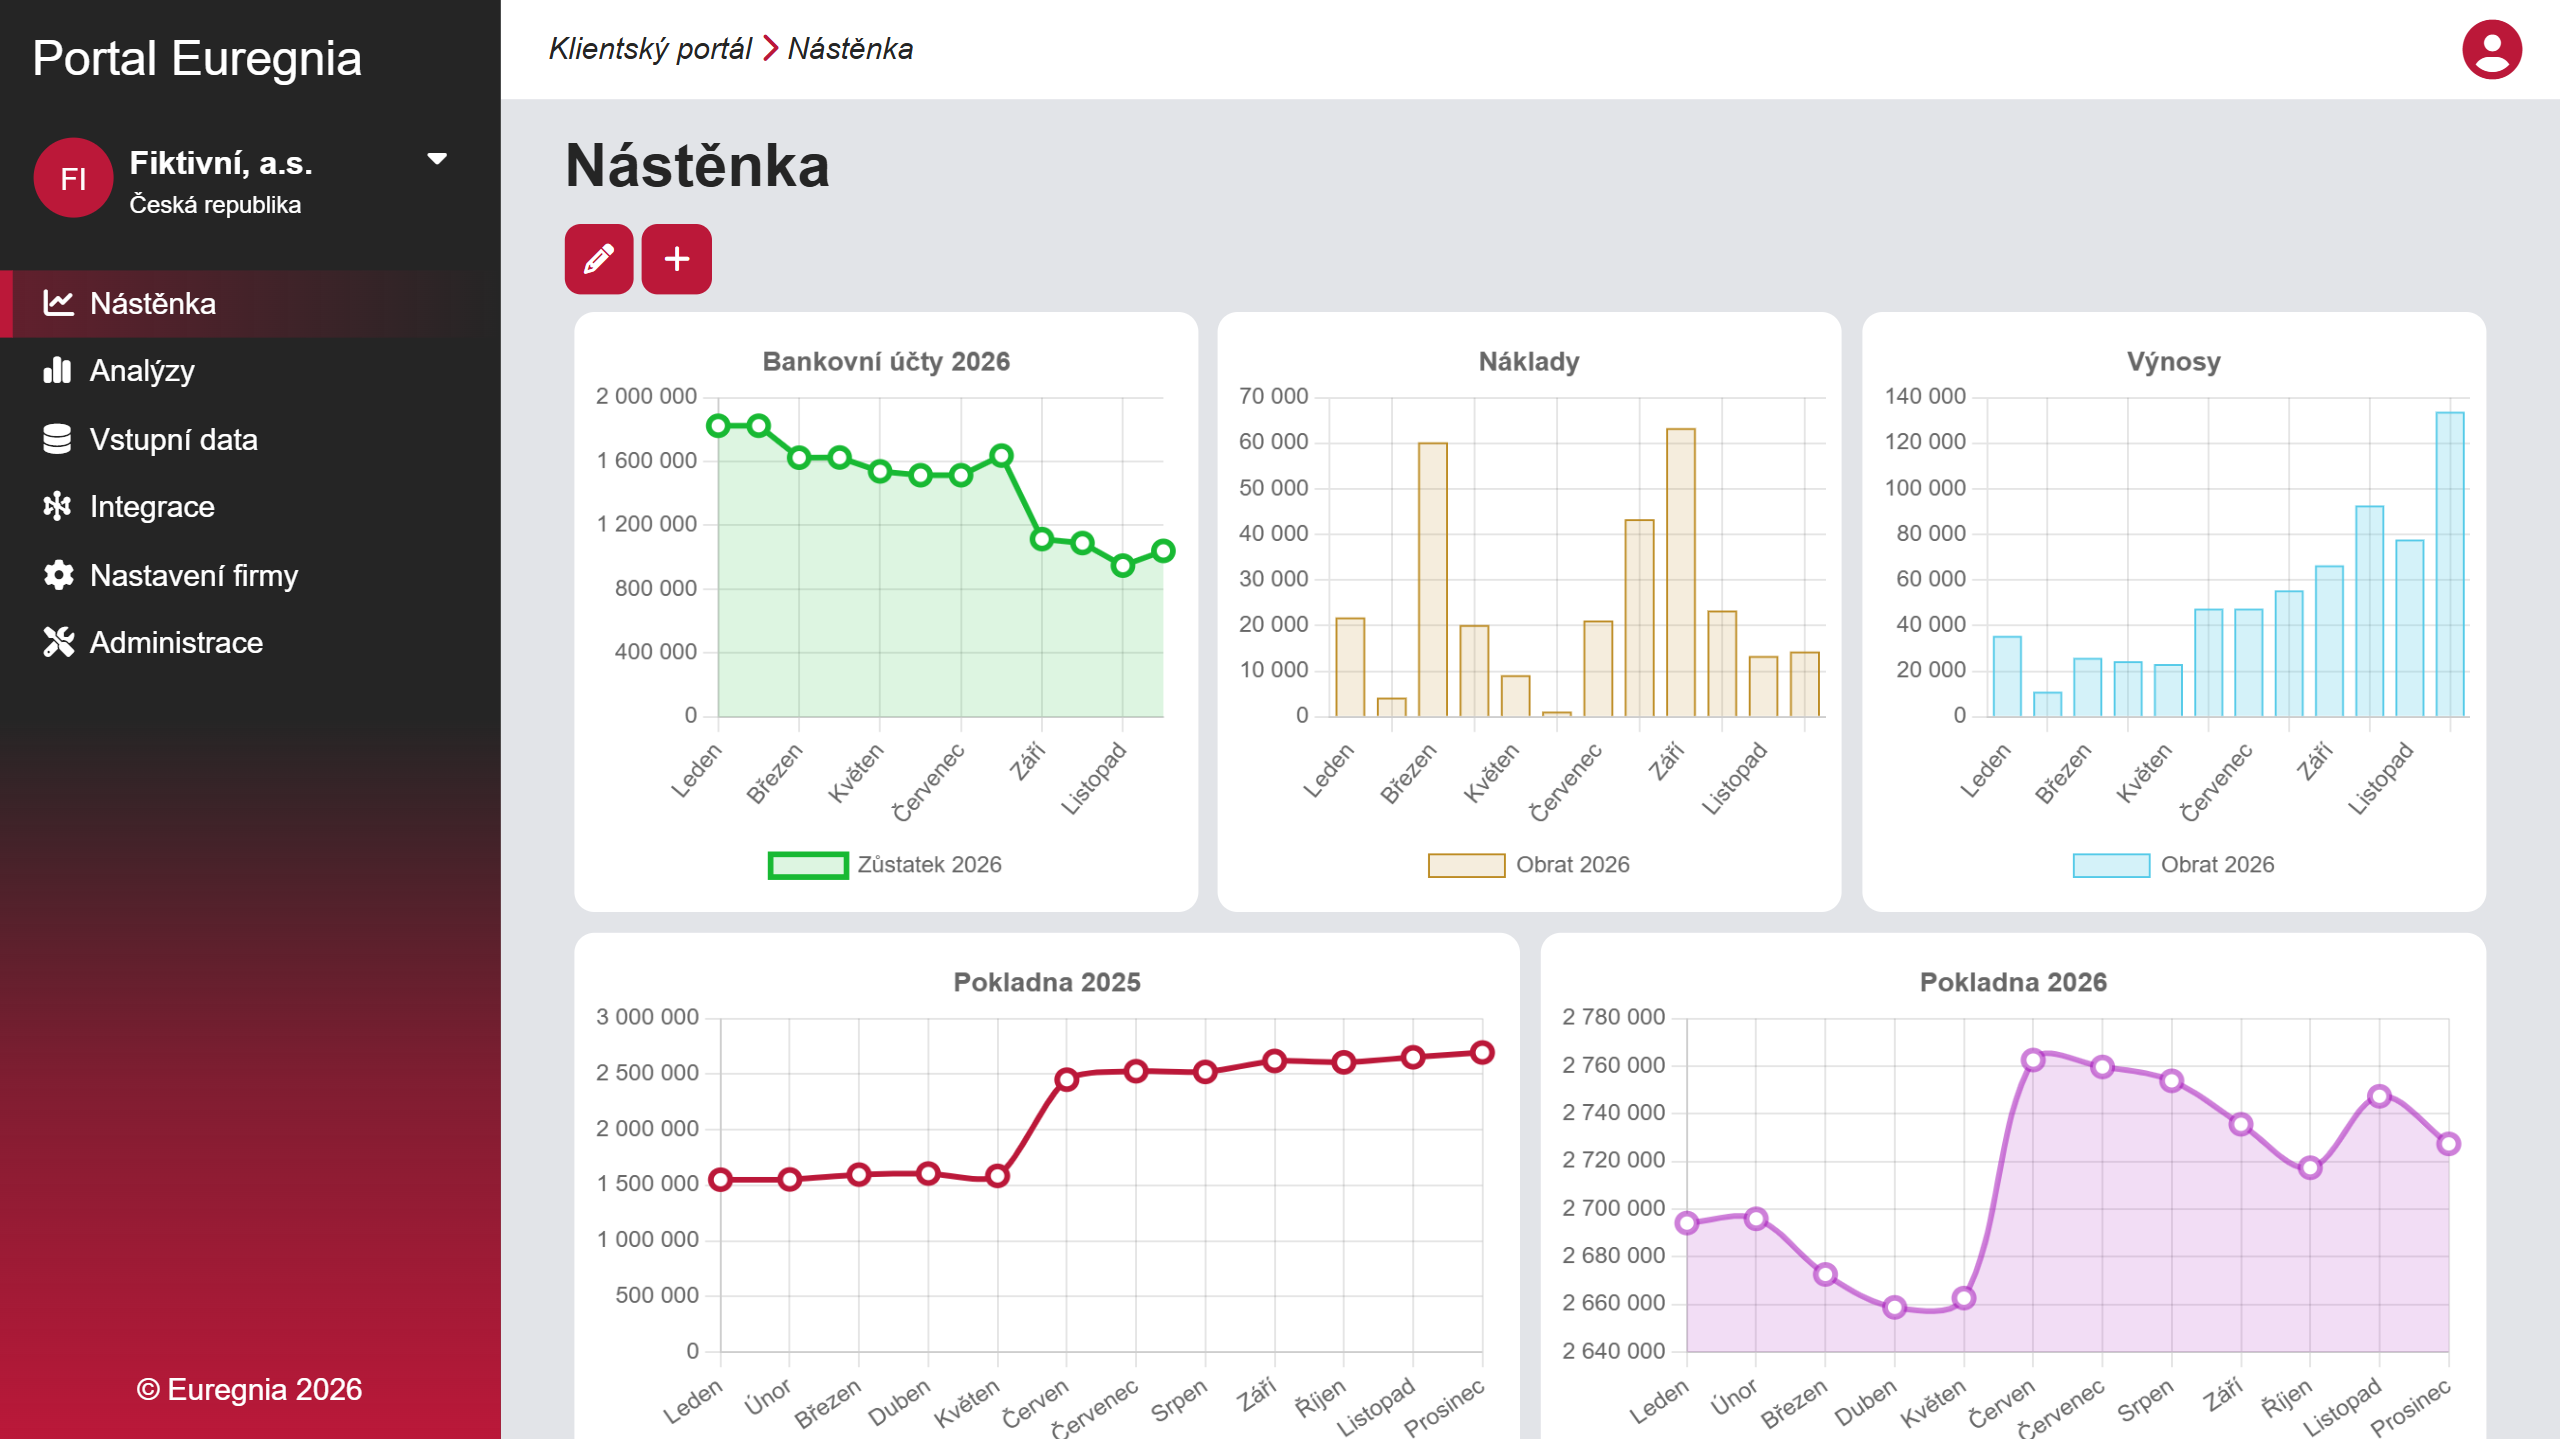Click the Výnosy chart title
Viewport: 2560px width, 1439px height.
[2173, 361]
